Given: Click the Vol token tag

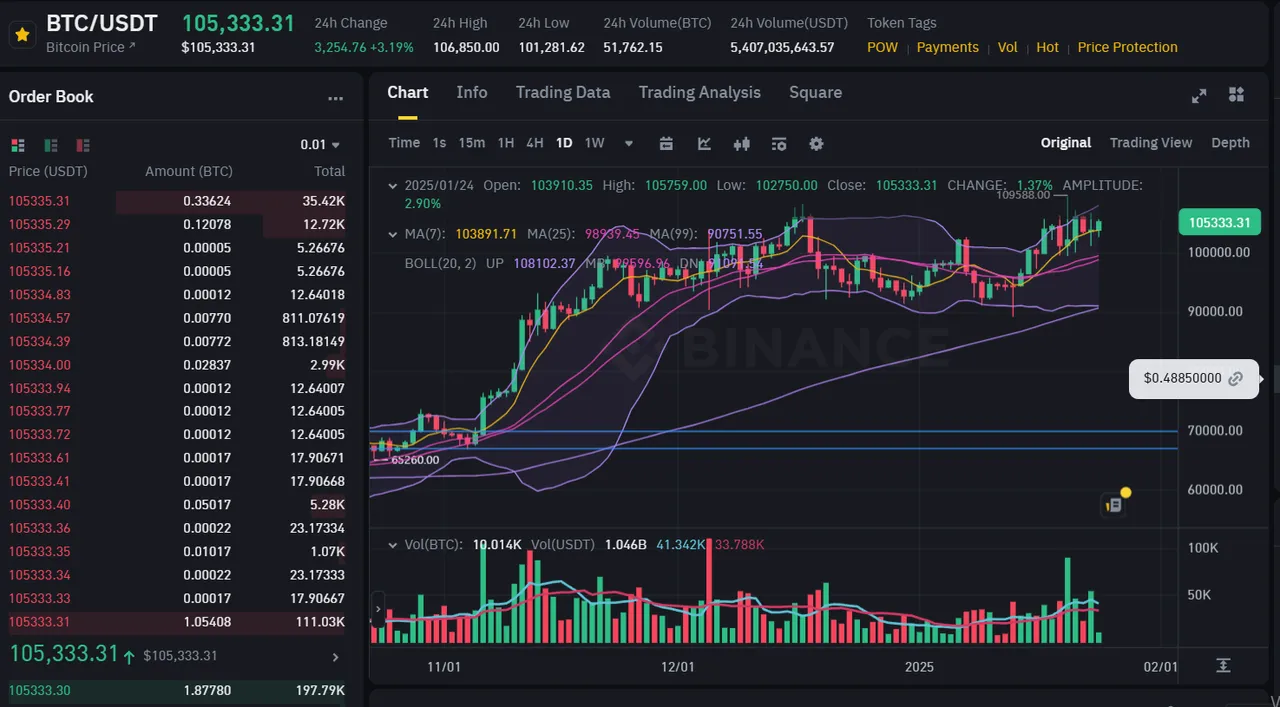Looking at the screenshot, I should pos(1007,47).
